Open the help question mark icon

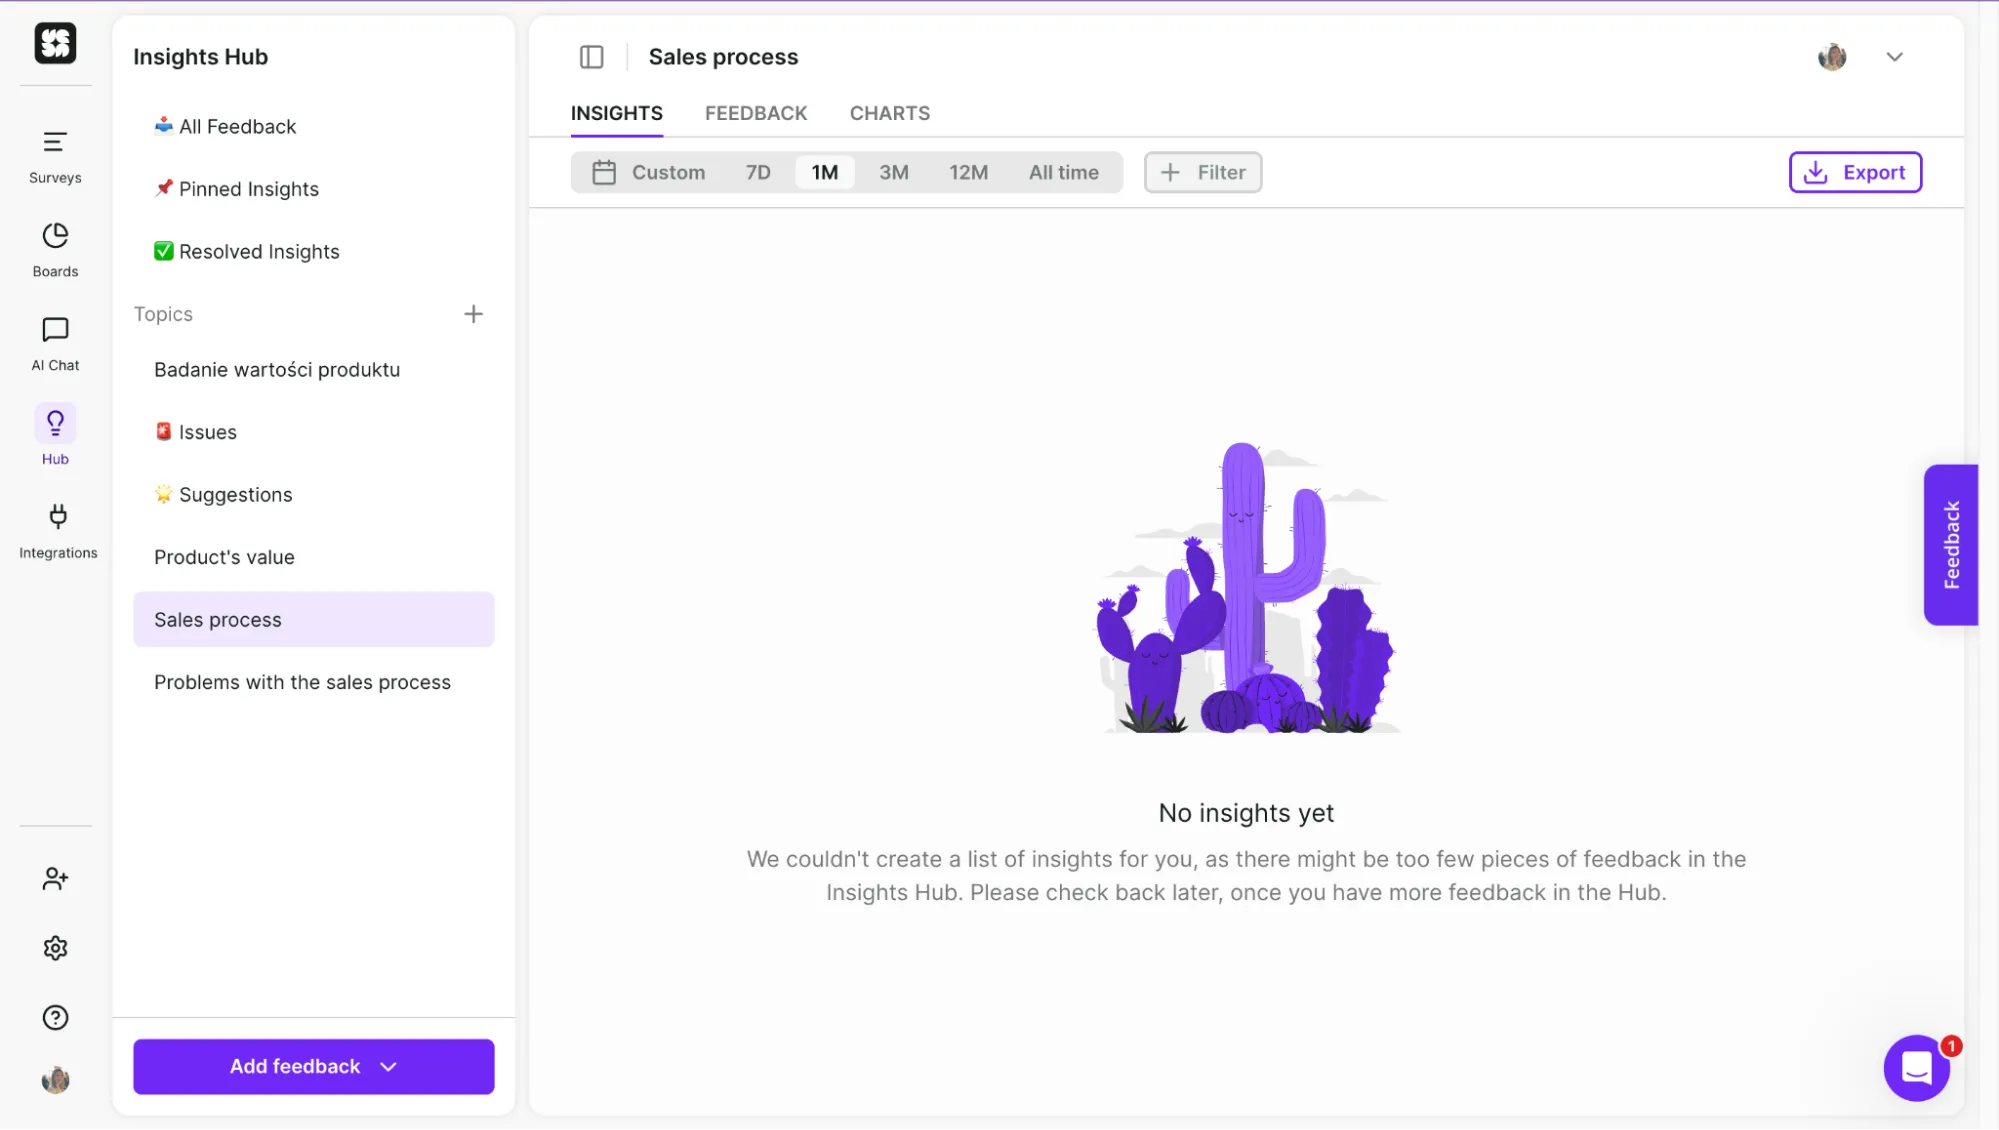(x=55, y=1017)
